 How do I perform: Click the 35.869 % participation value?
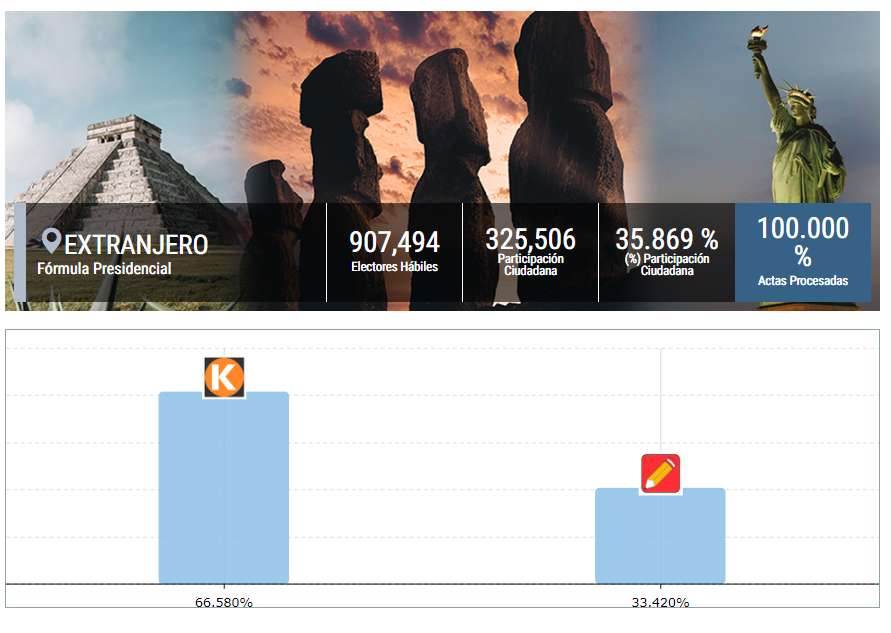click(x=666, y=240)
